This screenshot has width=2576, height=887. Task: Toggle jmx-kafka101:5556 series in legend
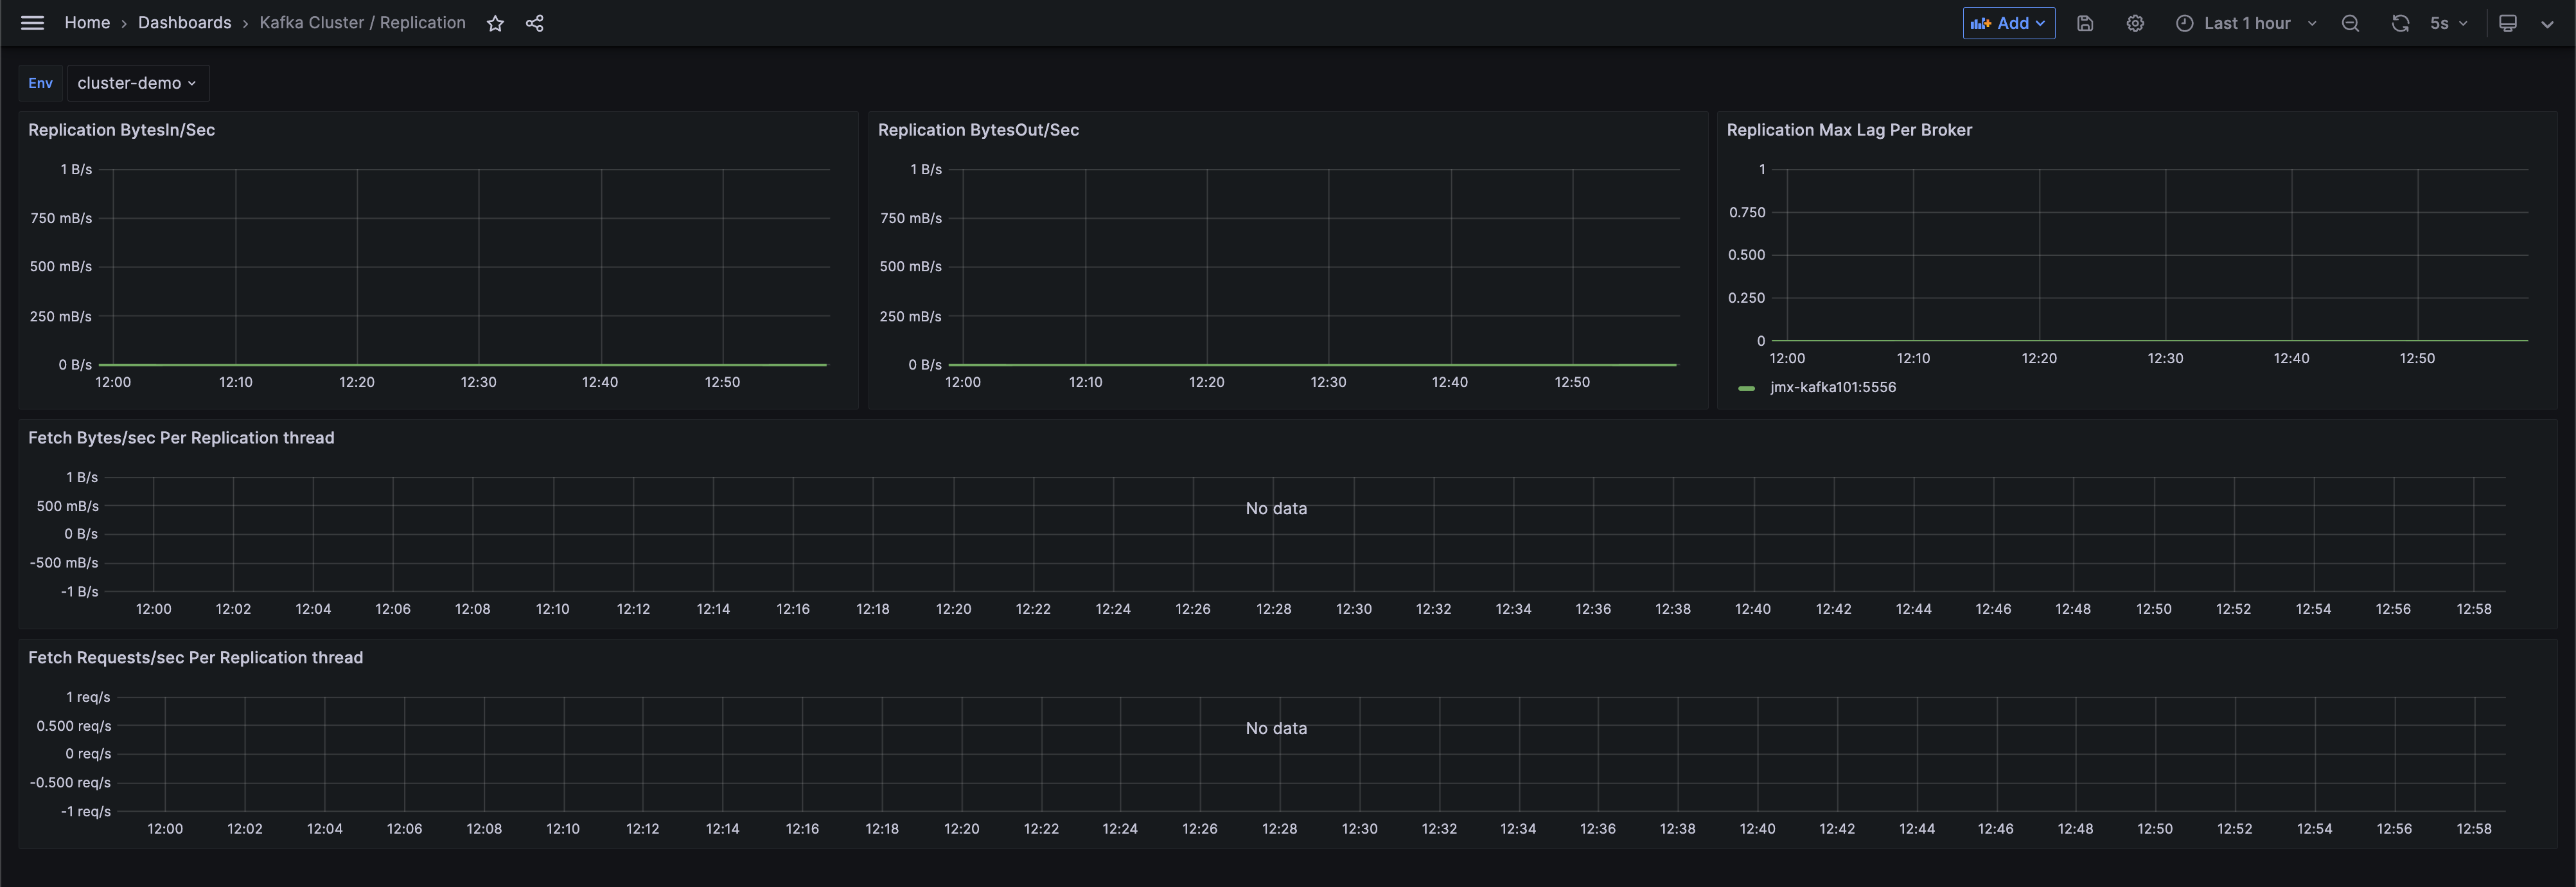[1832, 387]
